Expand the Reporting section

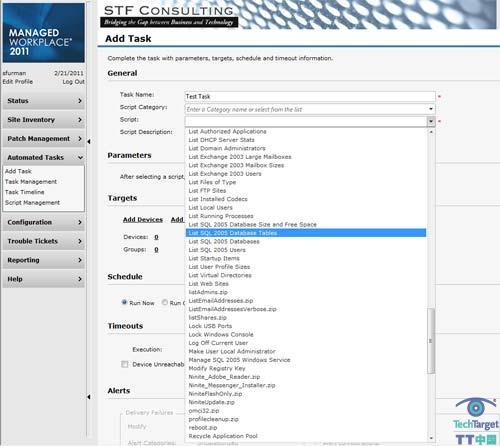pyautogui.click(x=43, y=260)
